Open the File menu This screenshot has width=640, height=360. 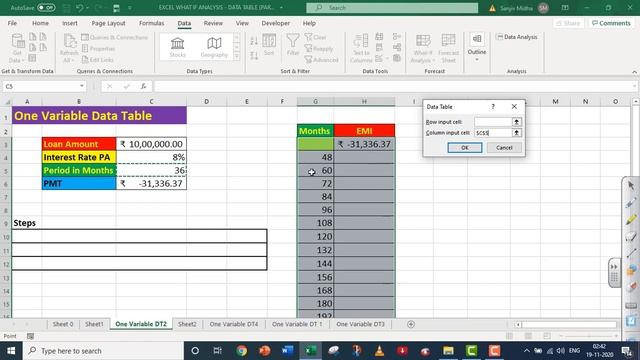(12, 23)
